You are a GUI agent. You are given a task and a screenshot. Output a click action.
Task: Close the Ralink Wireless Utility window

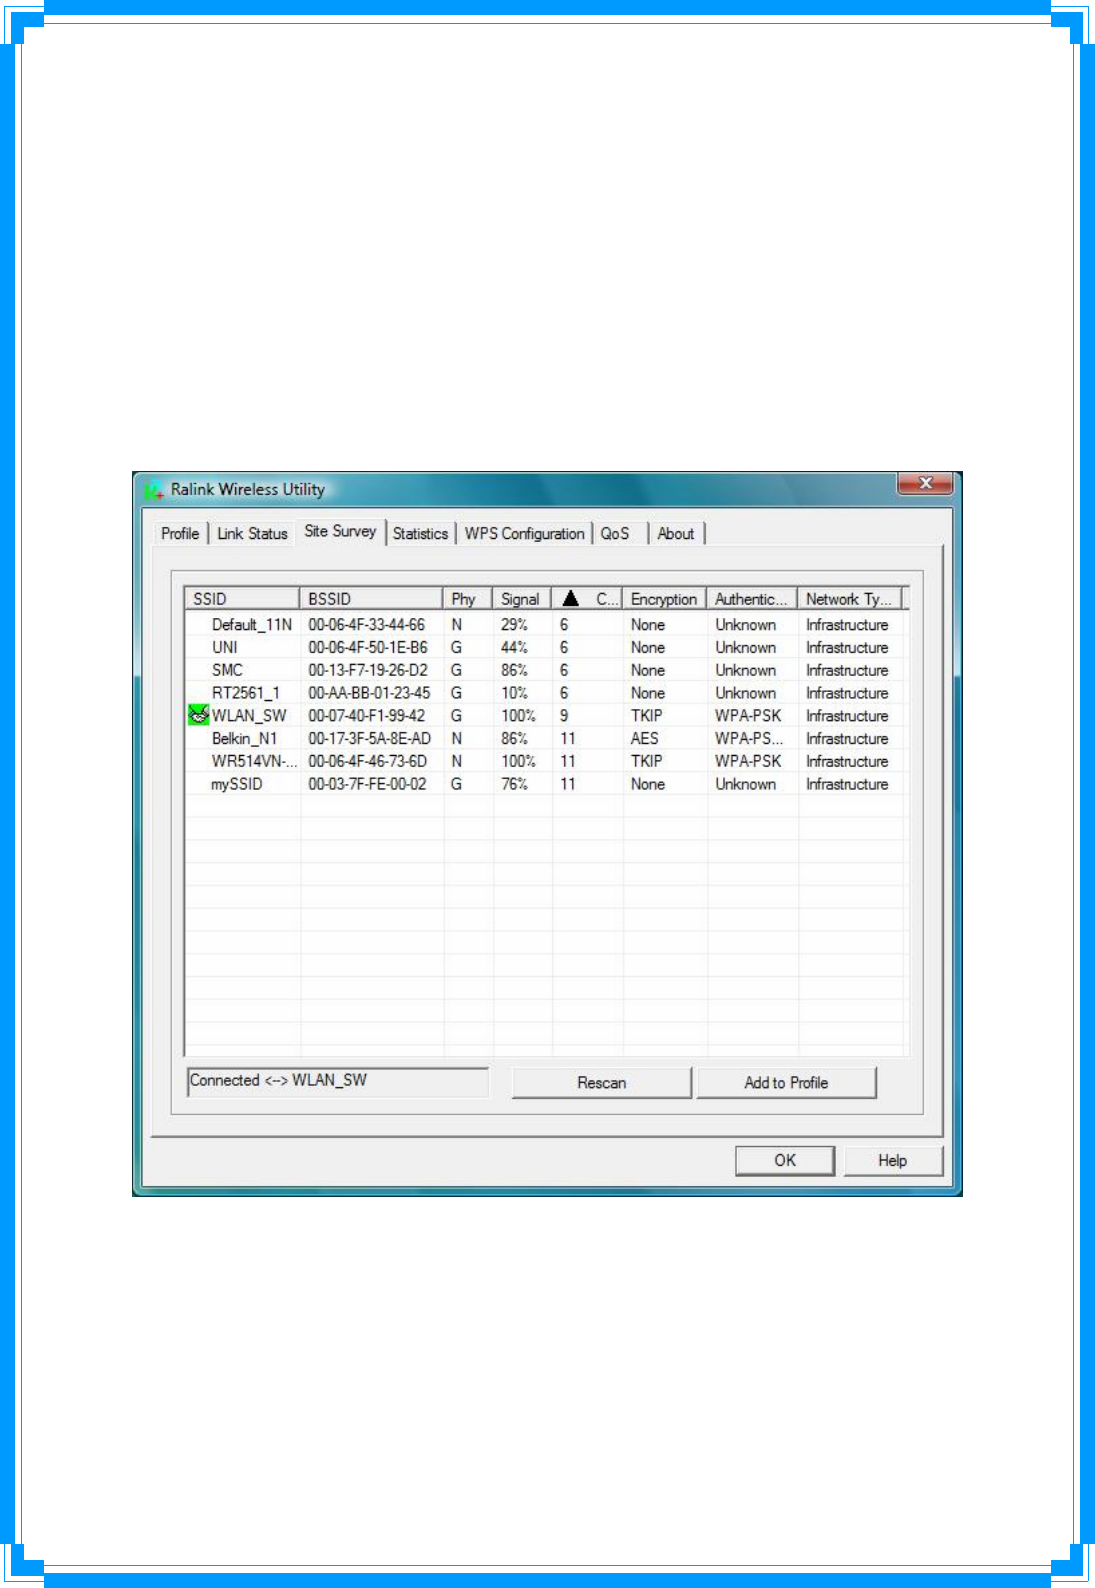[x=925, y=483]
